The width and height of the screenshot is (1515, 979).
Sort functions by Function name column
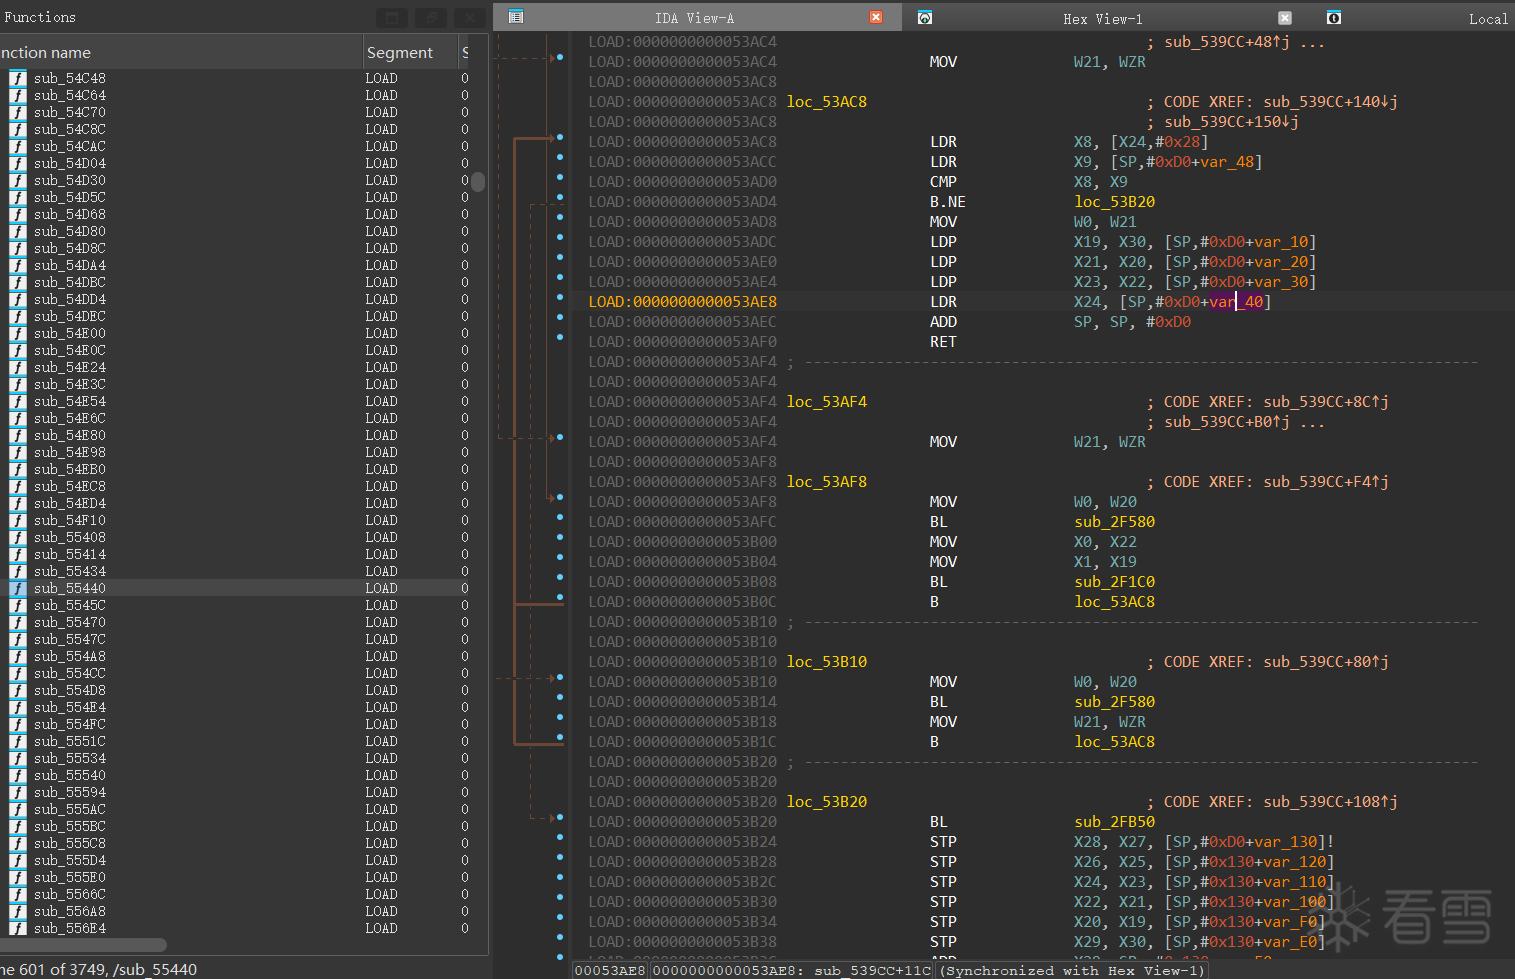coord(180,52)
